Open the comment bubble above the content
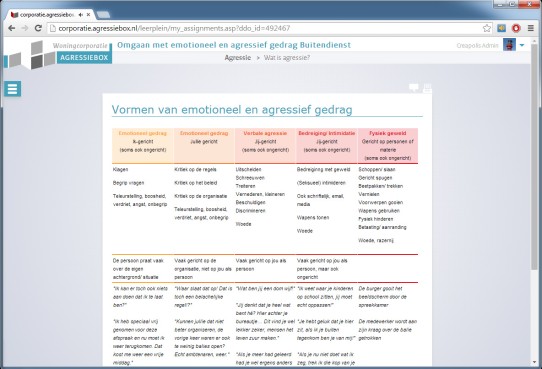 (x=414, y=88)
